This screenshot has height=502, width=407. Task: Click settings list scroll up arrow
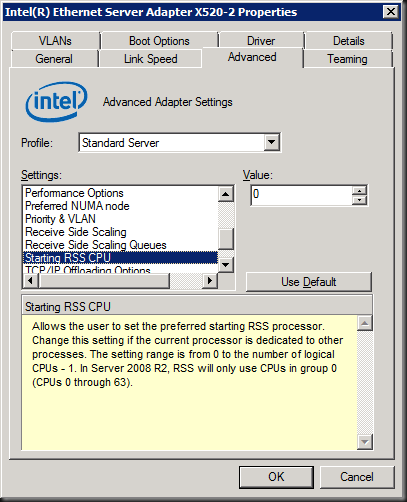tap(226, 194)
